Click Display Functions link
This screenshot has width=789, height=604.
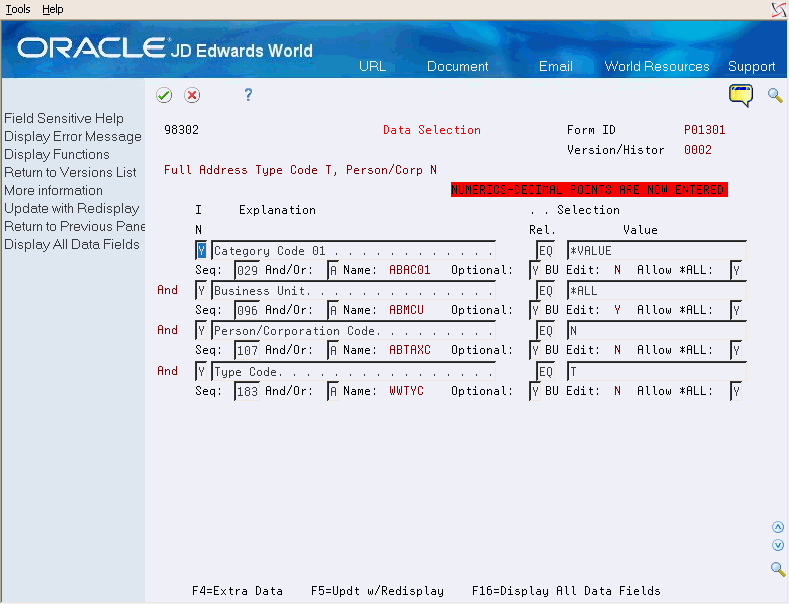pyautogui.click(x=57, y=155)
